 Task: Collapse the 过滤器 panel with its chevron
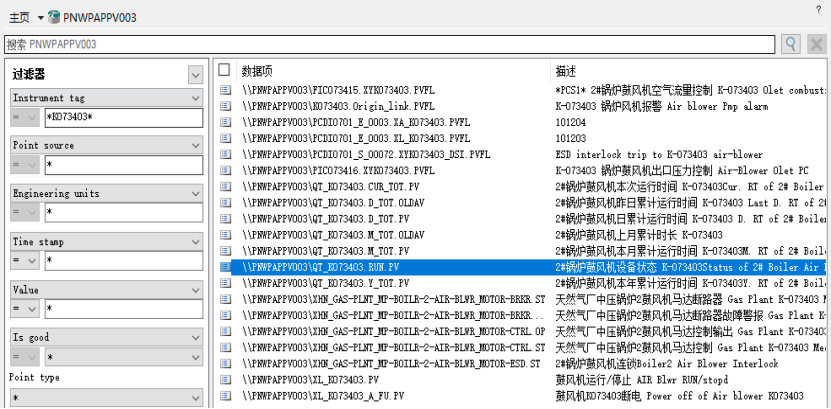pos(195,75)
